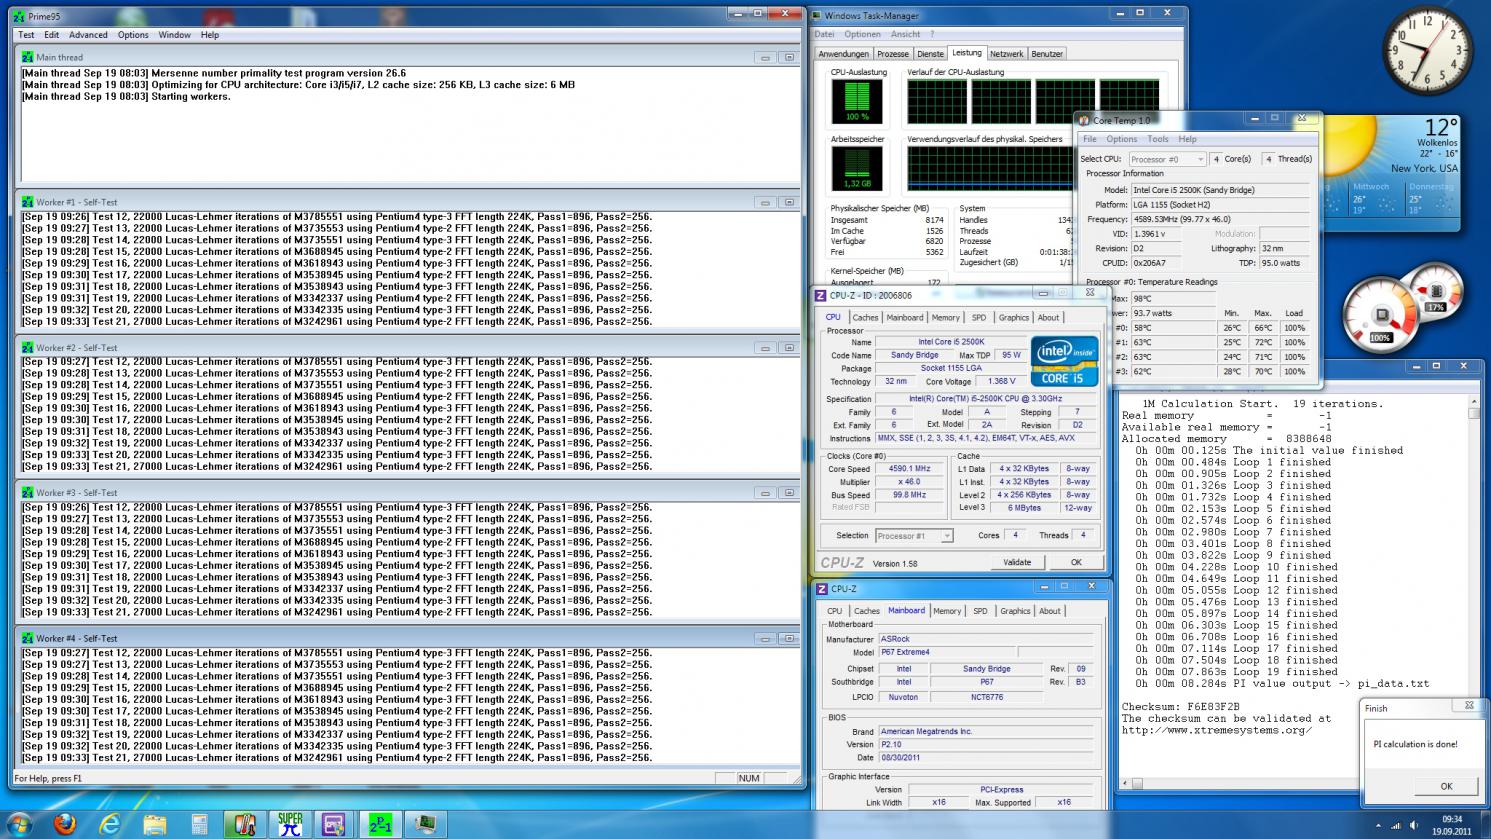The width and height of the screenshot is (1491, 839).
Task: Click Validate button in CPU-Z
Action: pos(1017,562)
